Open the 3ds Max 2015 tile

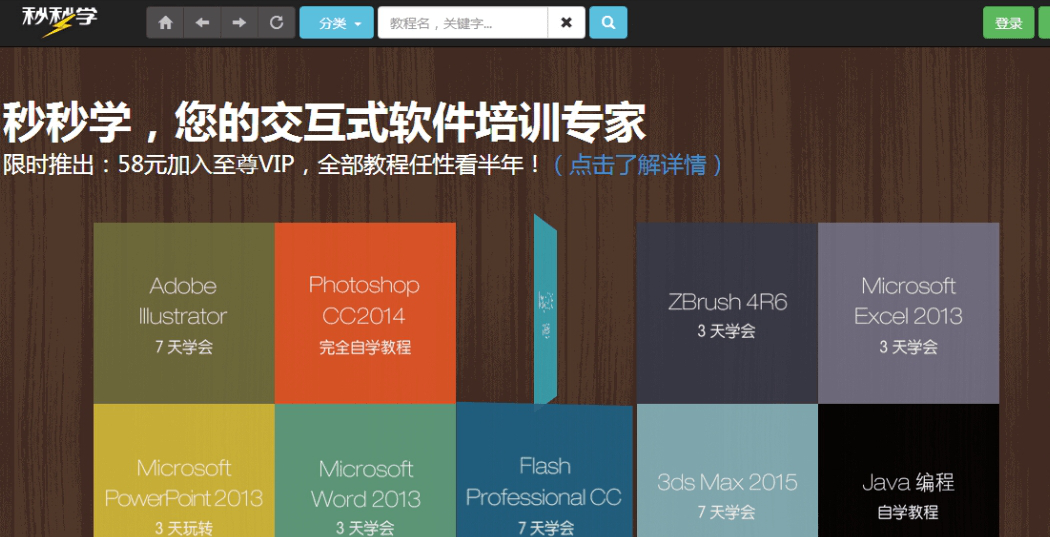coord(727,470)
